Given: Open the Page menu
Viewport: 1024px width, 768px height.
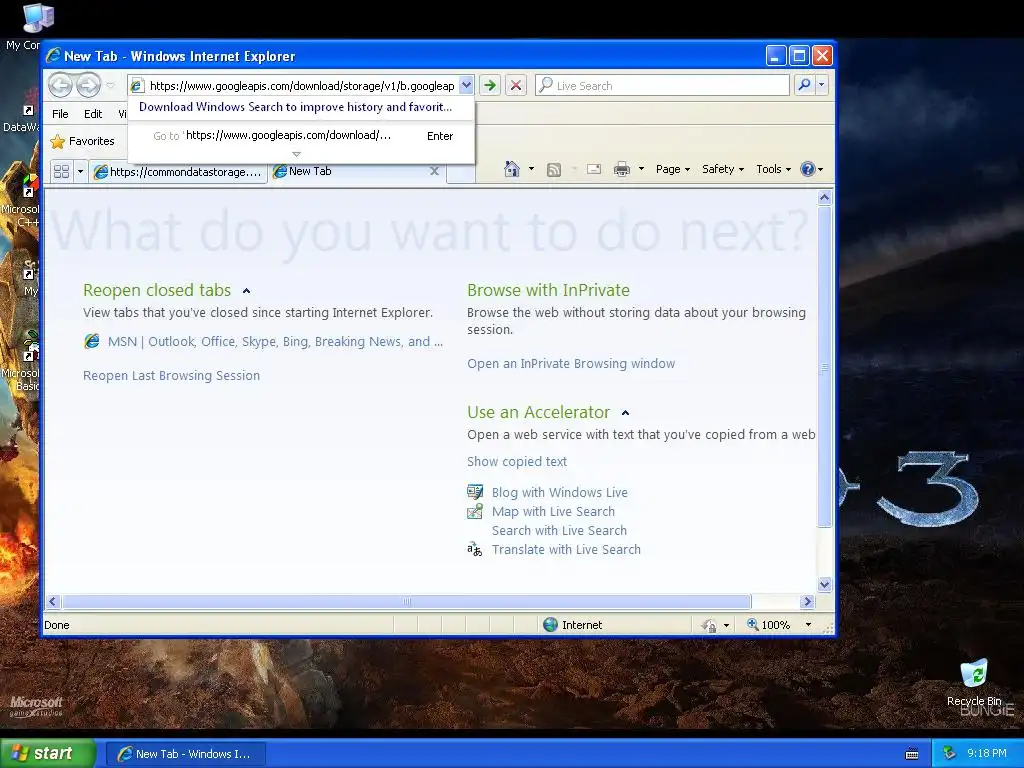Looking at the screenshot, I should tap(673, 169).
